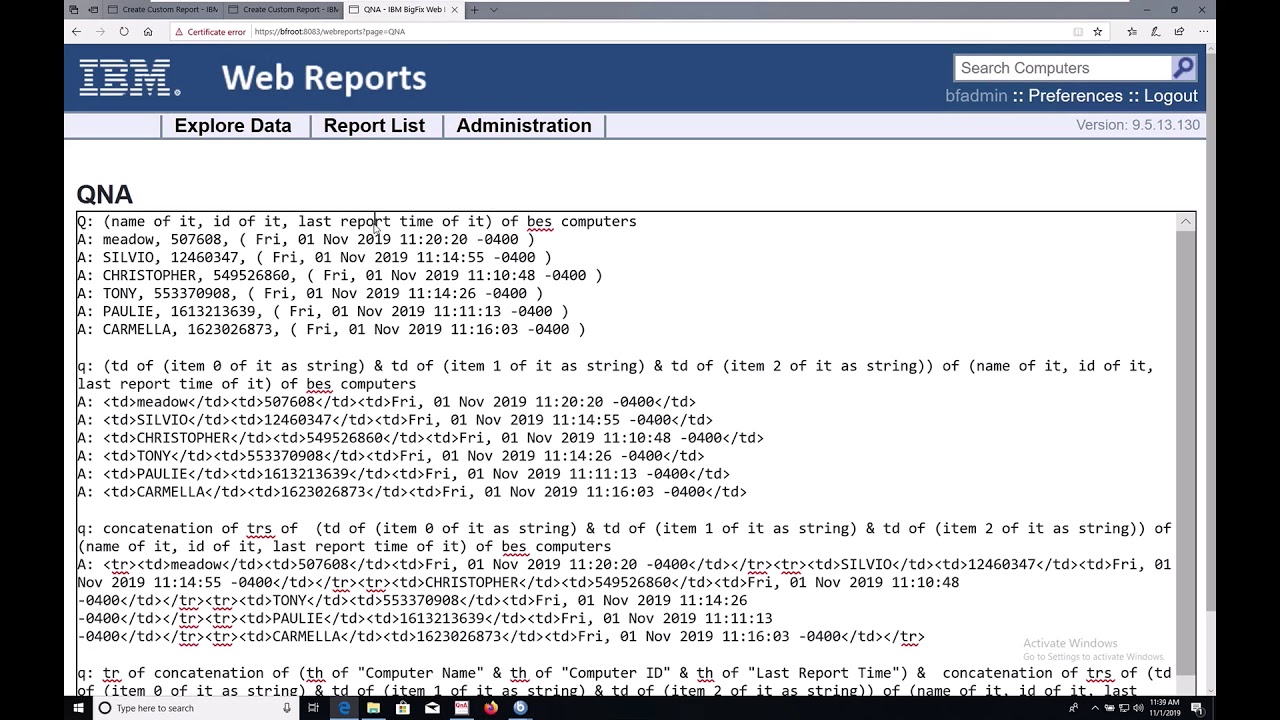The height and width of the screenshot is (720, 1280).
Task: Click the set tabs aside icon
Action: pos(92,9)
